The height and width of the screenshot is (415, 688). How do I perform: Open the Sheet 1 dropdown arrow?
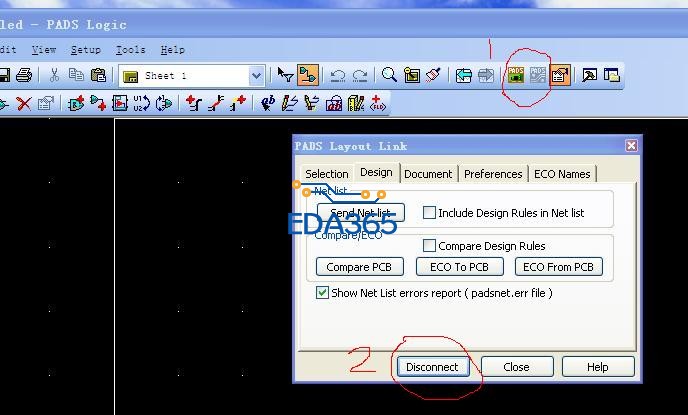[x=256, y=76]
